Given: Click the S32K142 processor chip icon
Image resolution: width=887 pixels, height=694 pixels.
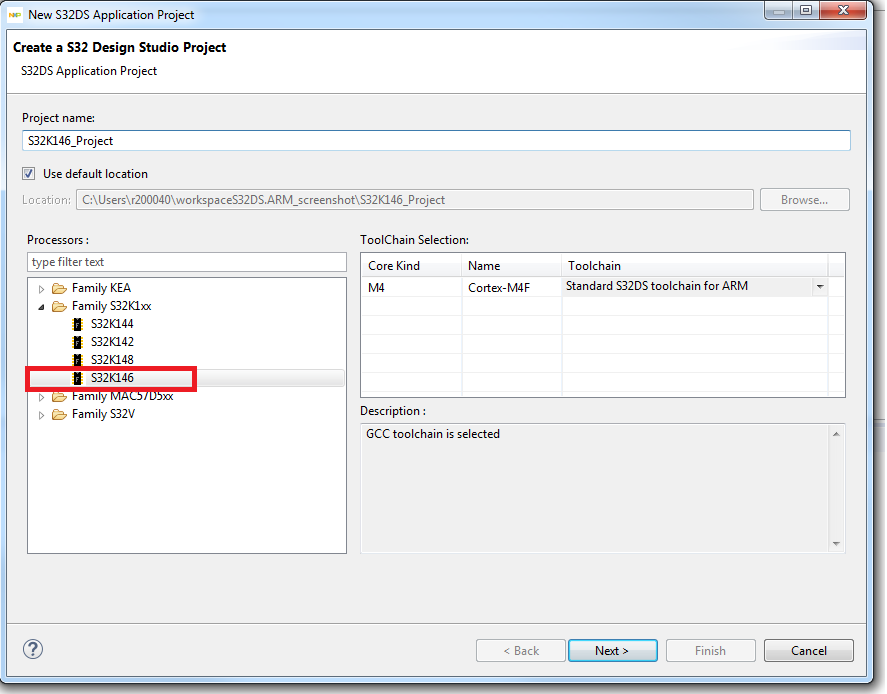Looking at the screenshot, I should (x=77, y=342).
